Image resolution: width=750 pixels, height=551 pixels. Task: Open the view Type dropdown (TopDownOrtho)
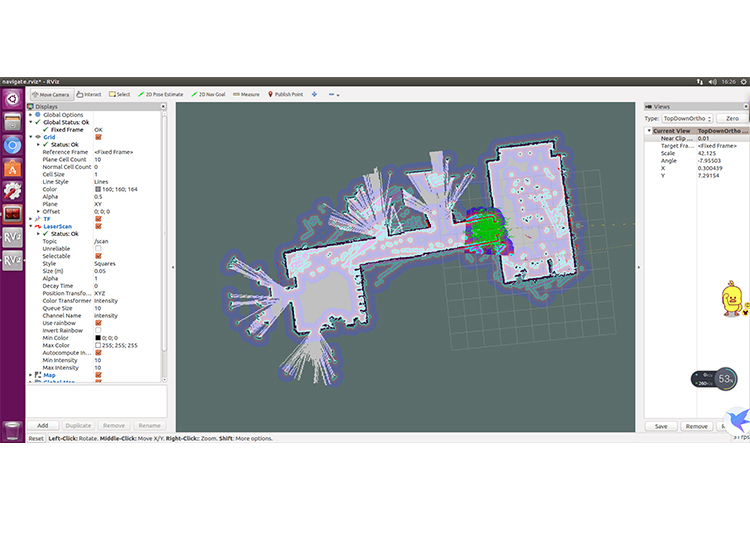tap(686, 117)
